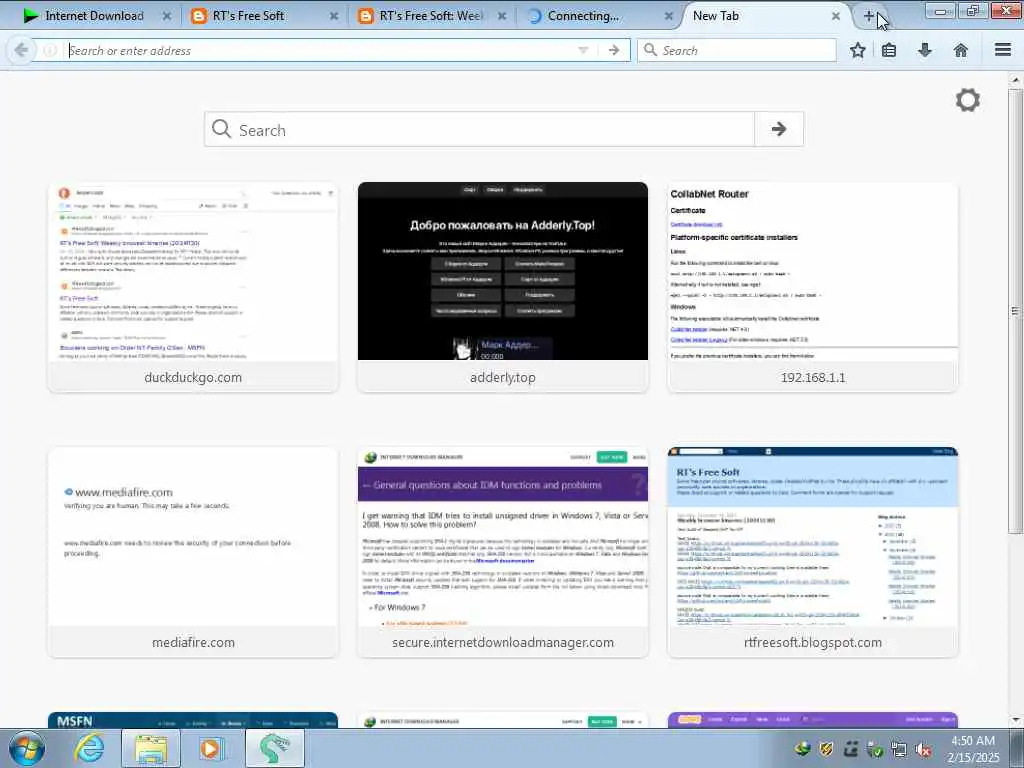Open the hamburger menu button
Screen dimensions: 1024x768
tap(1003, 50)
